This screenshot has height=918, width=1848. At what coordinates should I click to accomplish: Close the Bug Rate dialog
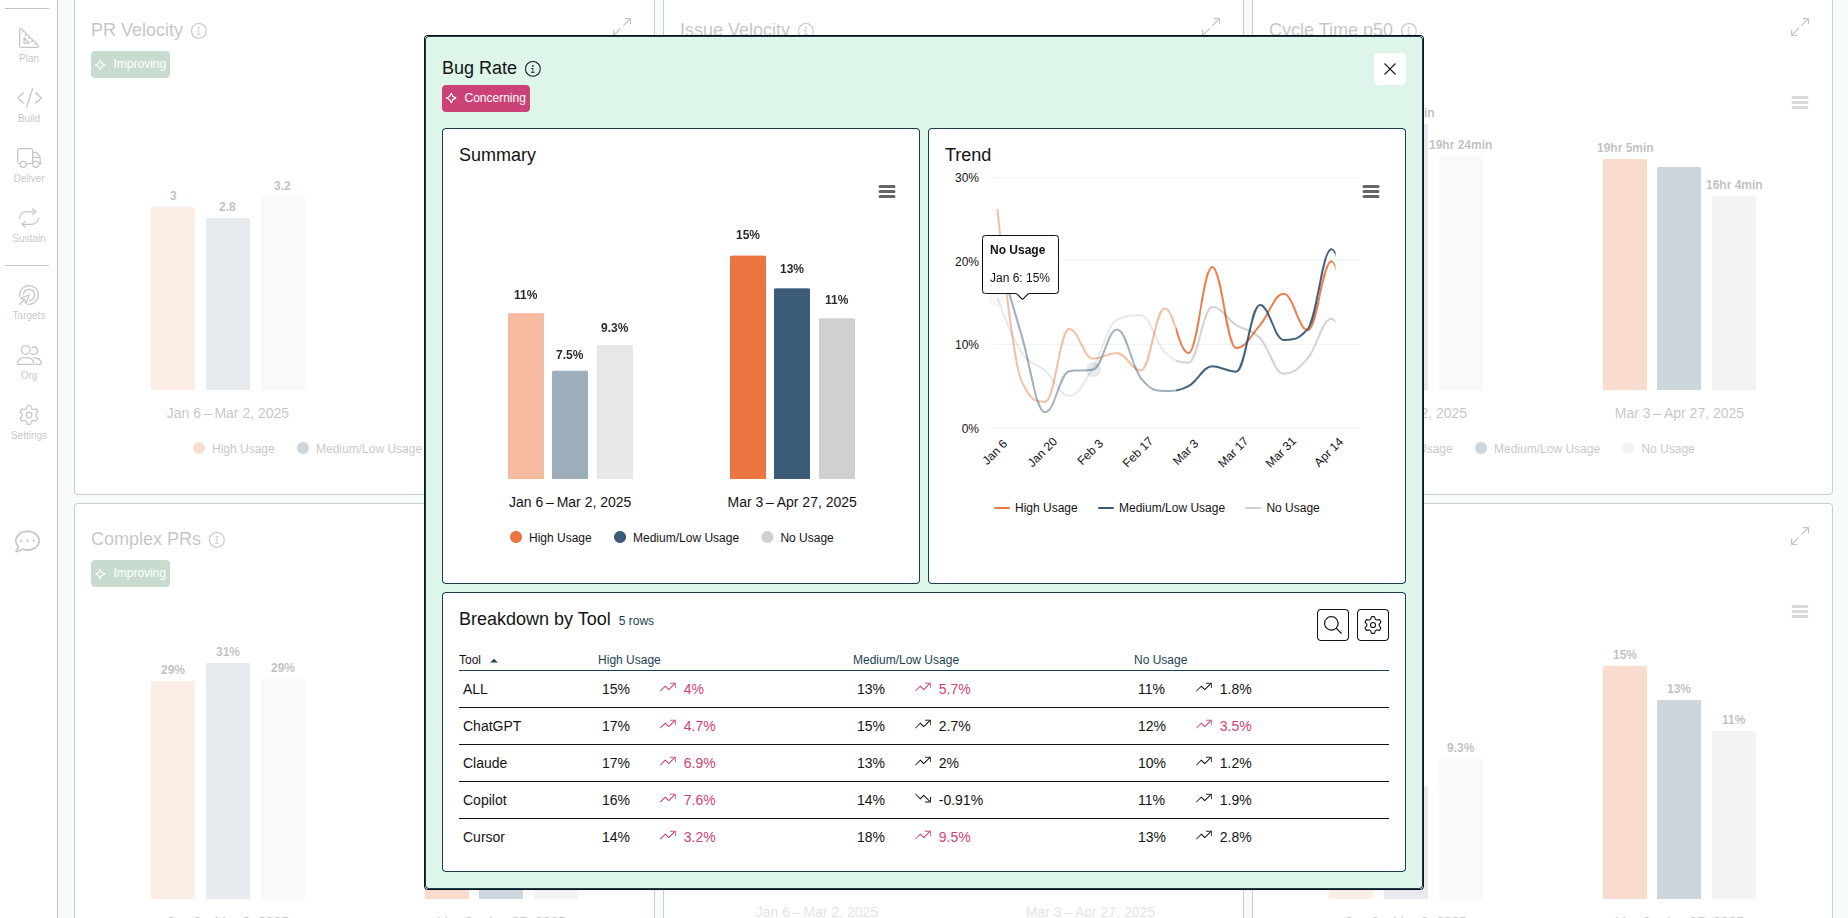tap(1389, 69)
